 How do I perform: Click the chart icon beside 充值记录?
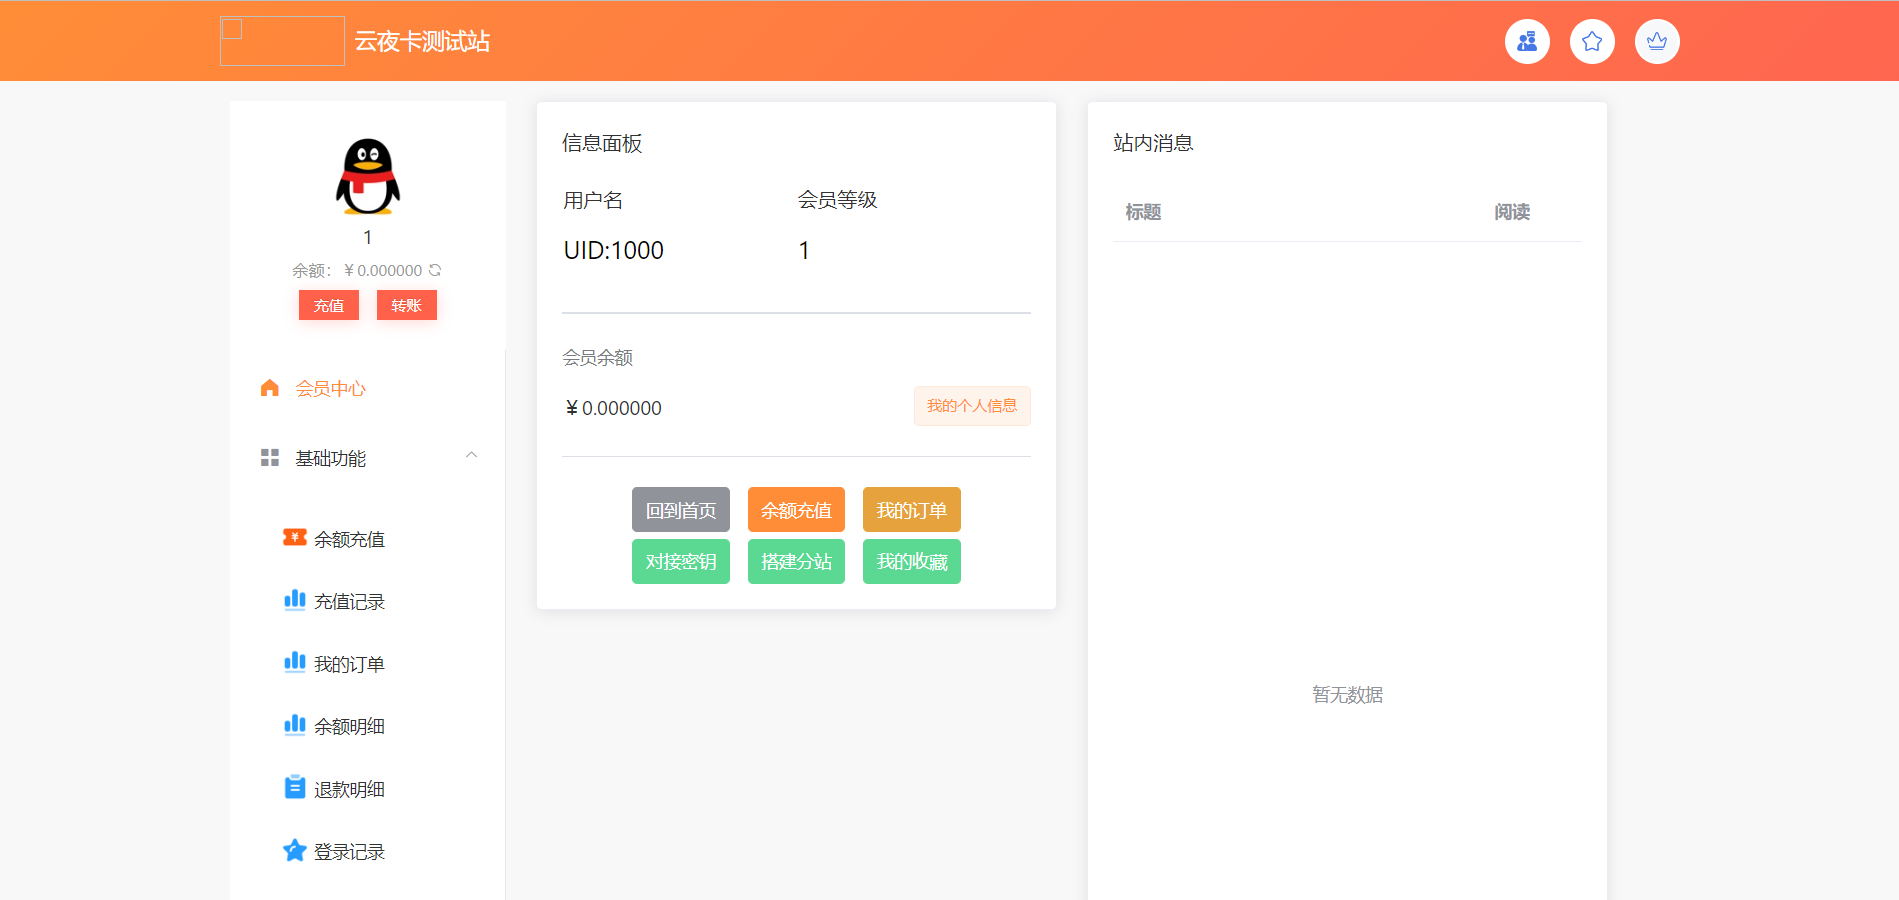point(295,600)
